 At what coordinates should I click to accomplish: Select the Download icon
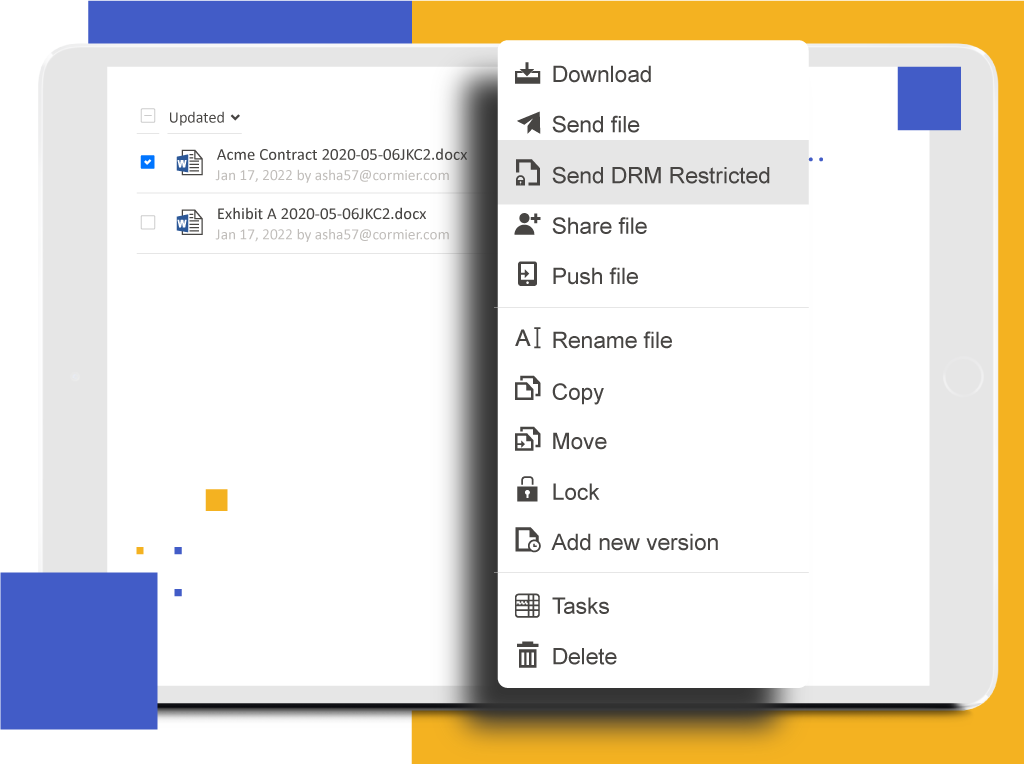[528, 73]
